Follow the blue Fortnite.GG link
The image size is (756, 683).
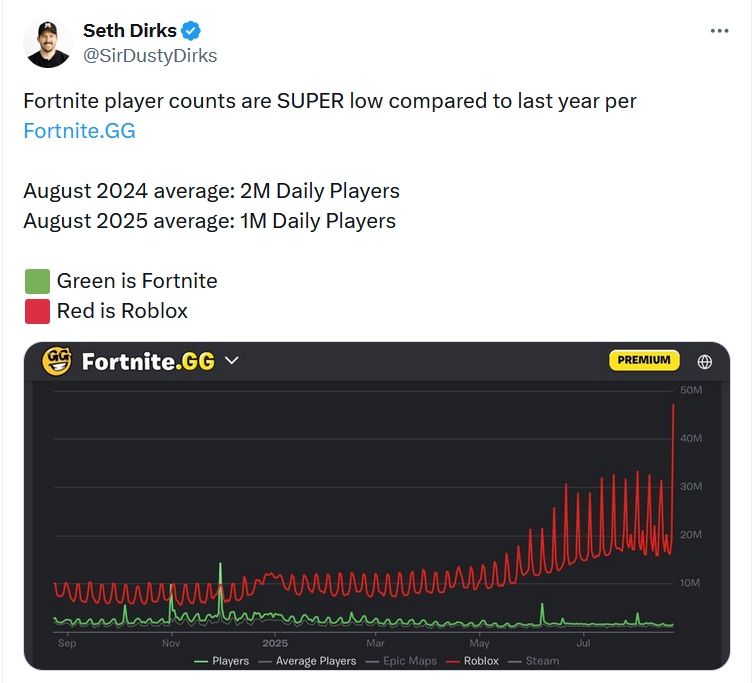click(x=80, y=131)
